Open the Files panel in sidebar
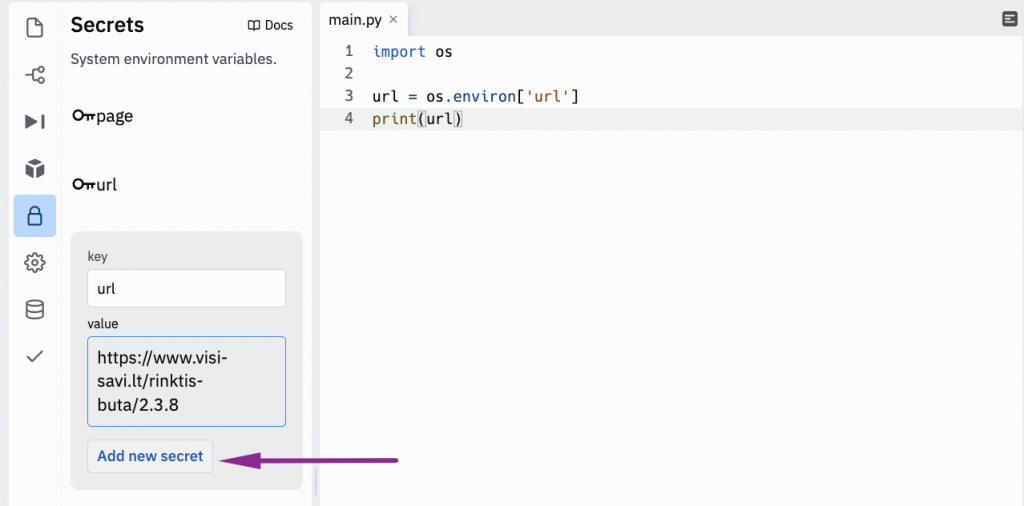This screenshot has height=506, width=1024. pyautogui.click(x=35, y=27)
